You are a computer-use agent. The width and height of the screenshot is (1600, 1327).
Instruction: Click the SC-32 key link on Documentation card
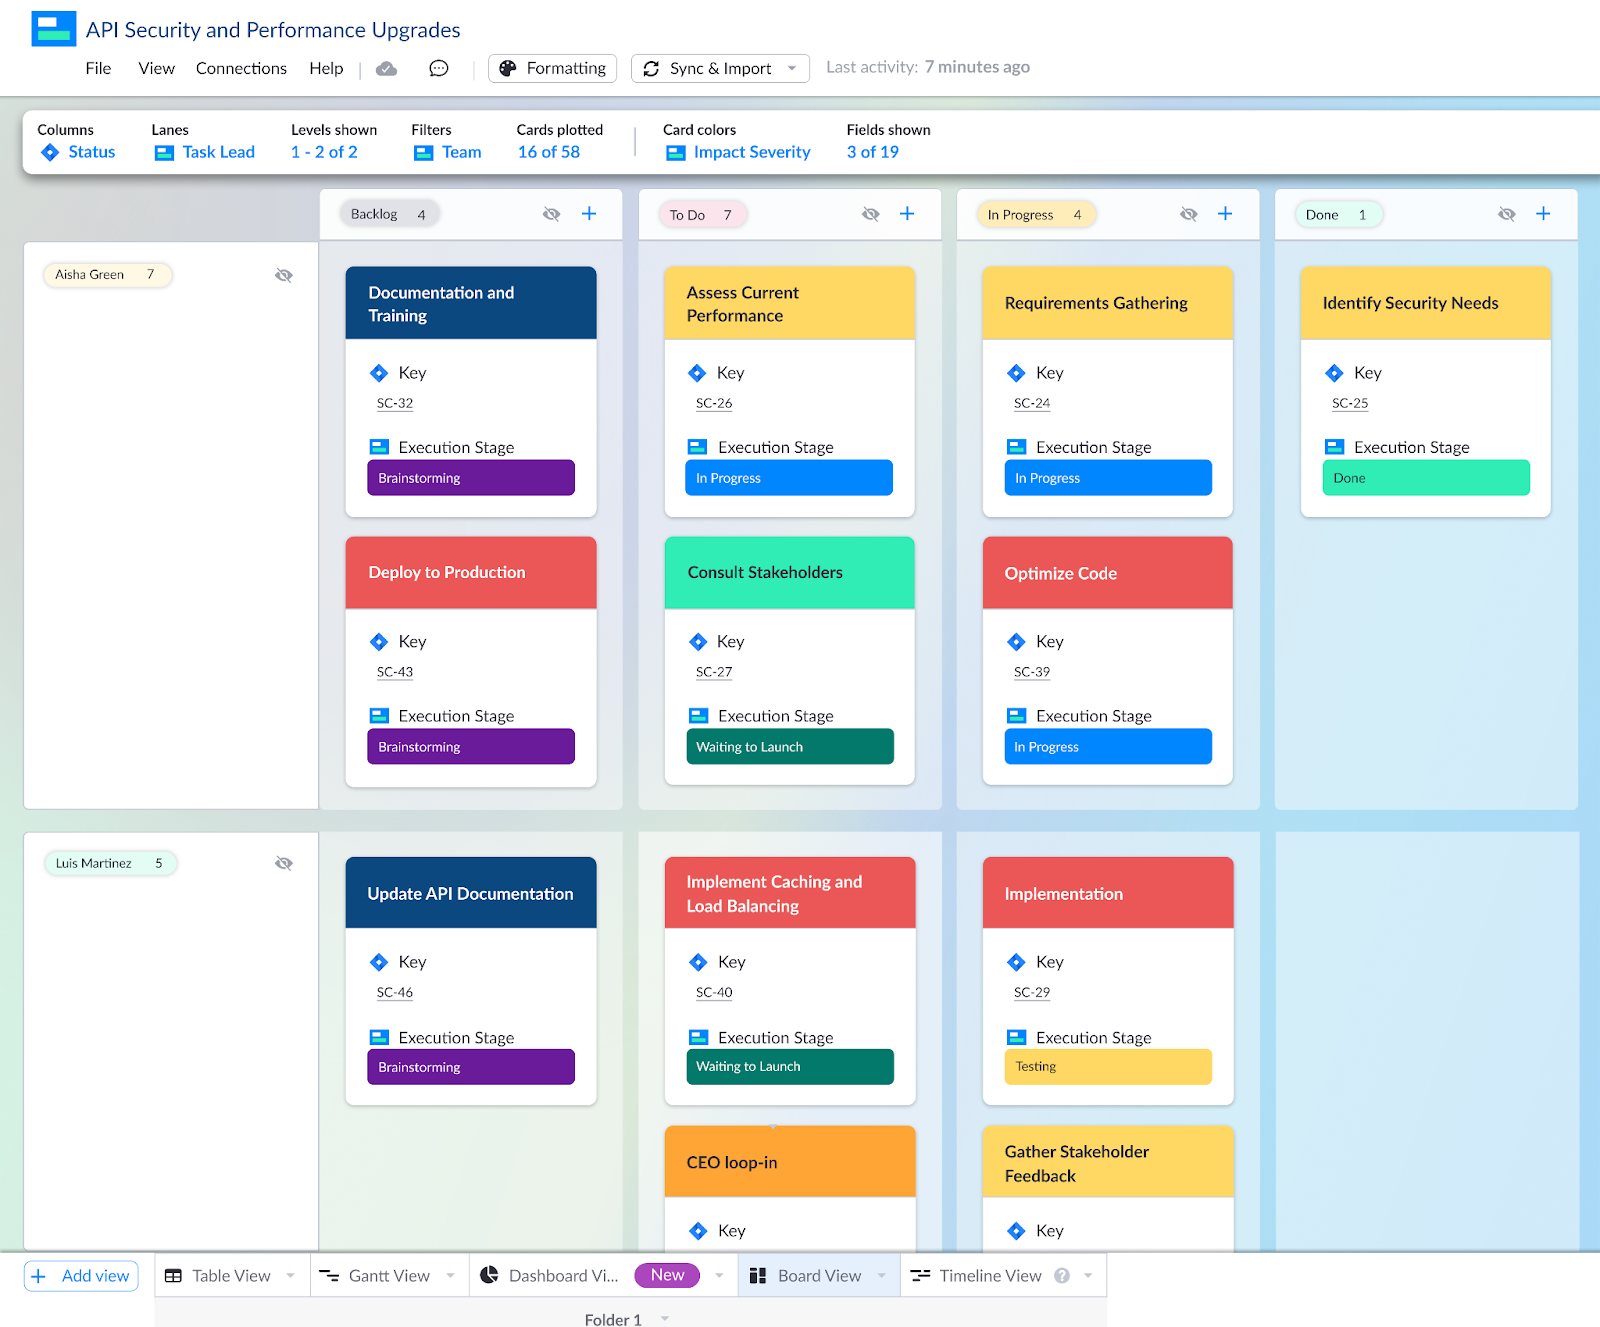pos(395,403)
